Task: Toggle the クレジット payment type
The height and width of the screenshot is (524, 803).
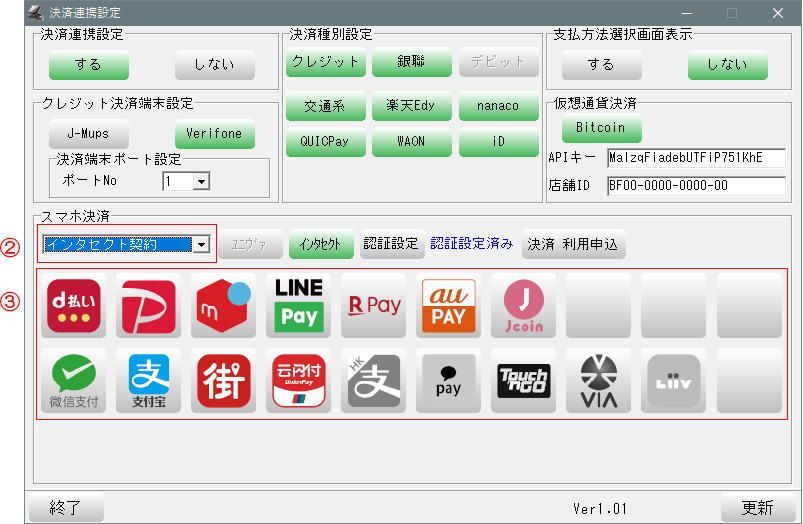Action: 326,62
